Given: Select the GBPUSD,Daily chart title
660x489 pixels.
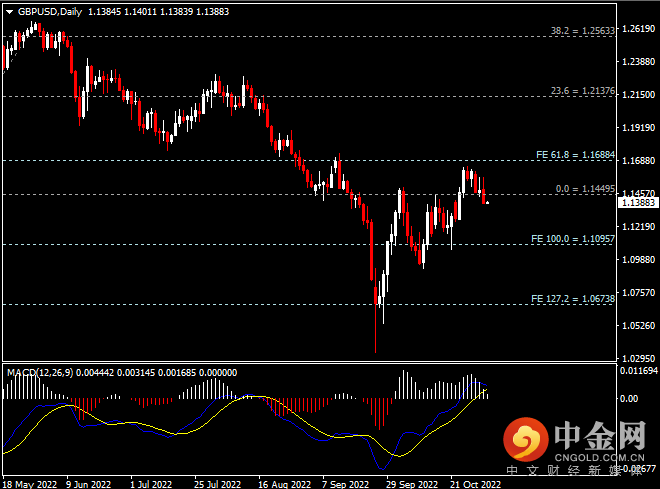Looking at the screenshot, I should pos(50,12).
